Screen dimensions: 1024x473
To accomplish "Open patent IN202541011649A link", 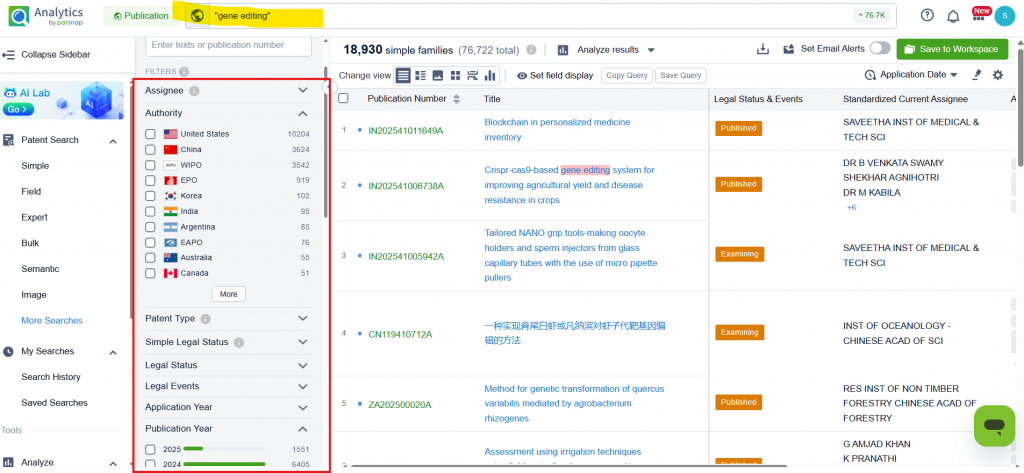I will click(x=406, y=130).
